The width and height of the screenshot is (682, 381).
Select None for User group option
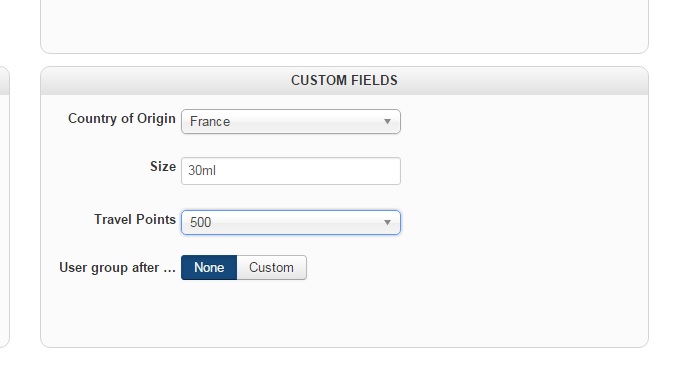(x=209, y=267)
